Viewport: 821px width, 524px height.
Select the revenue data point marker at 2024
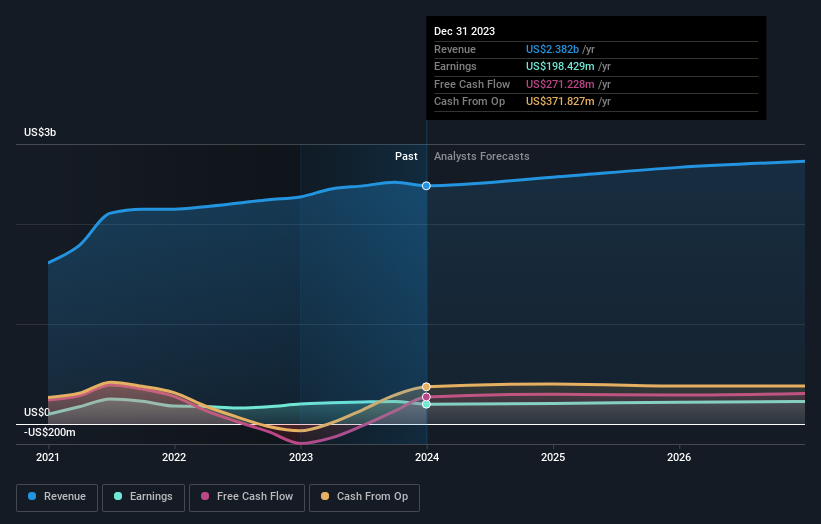pyautogui.click(x=426, y=186)
